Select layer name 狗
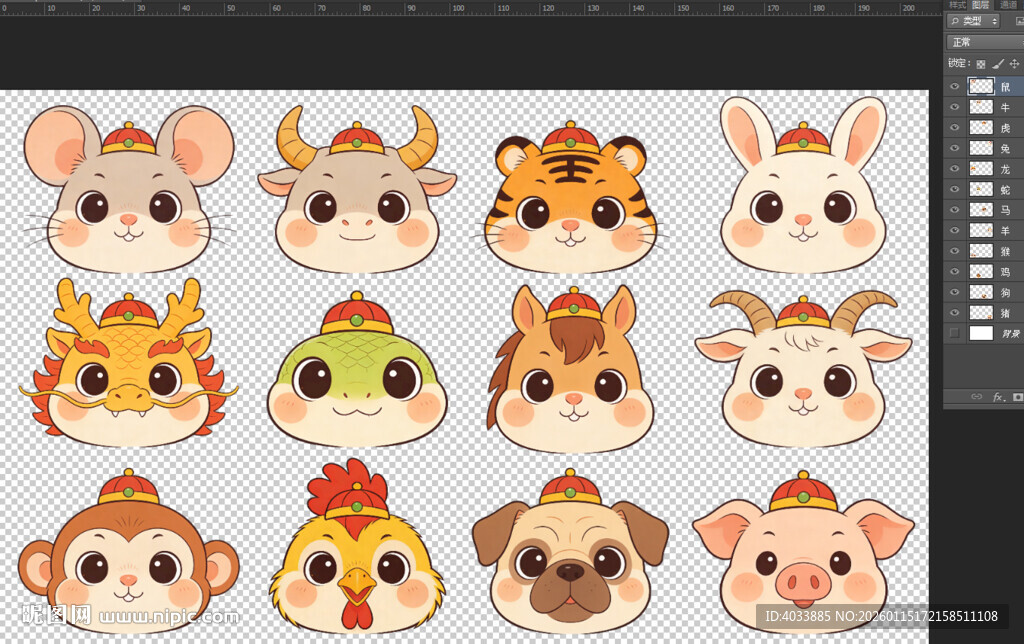 point(1006,293)
